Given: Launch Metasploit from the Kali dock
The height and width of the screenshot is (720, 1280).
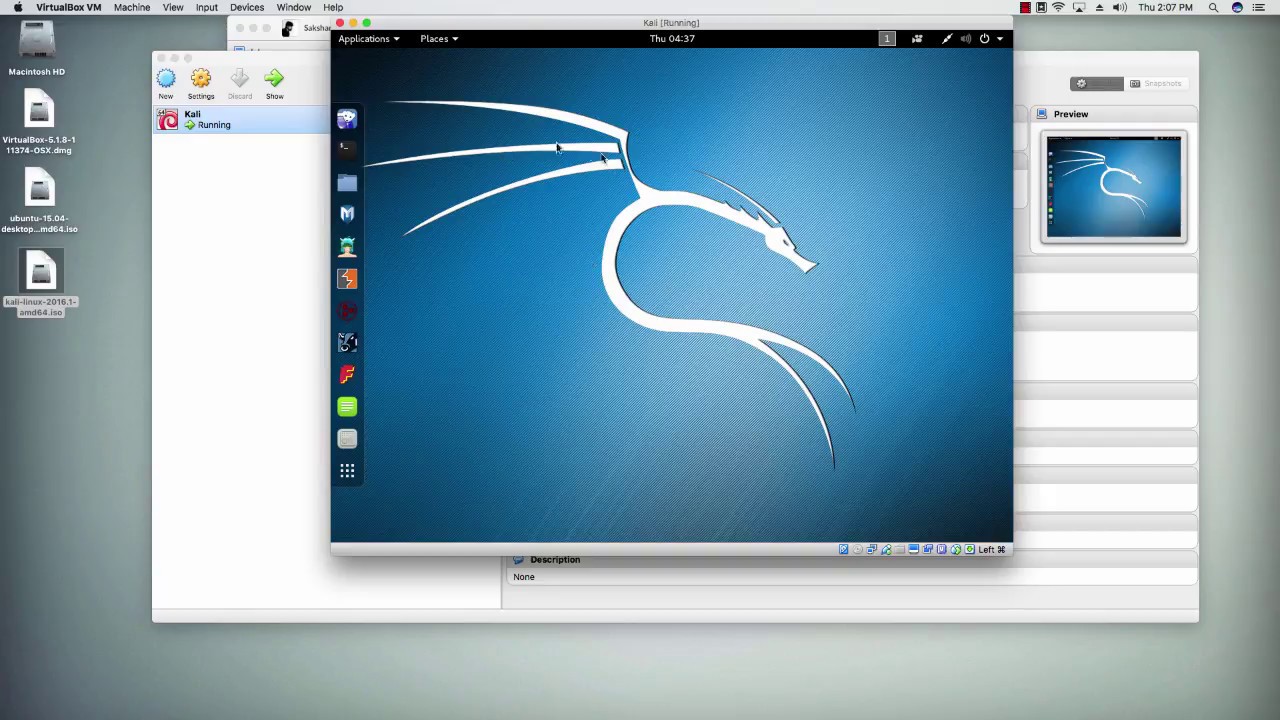Looking at the screenshot, I should point(347,214).
